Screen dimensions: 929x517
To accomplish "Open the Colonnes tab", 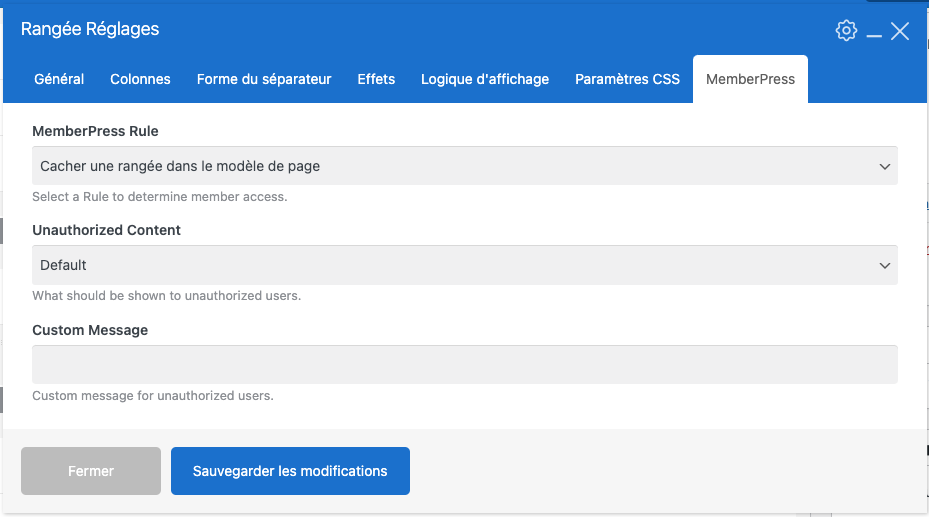I will [140, 79].
